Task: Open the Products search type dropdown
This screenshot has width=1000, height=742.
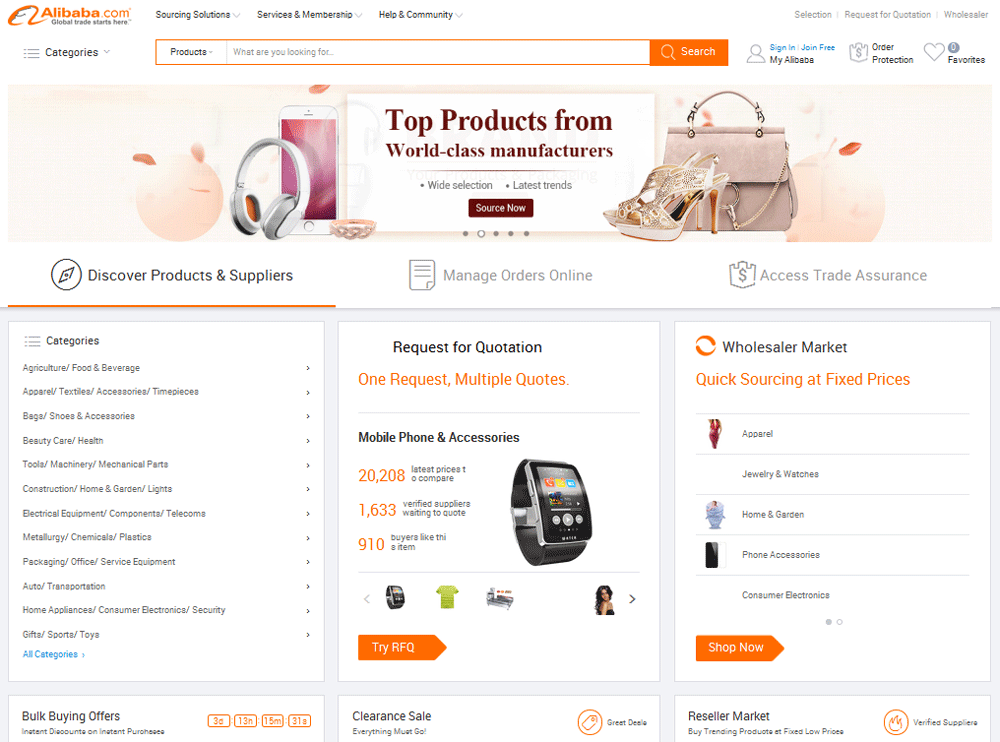Action: pos(191,52)
